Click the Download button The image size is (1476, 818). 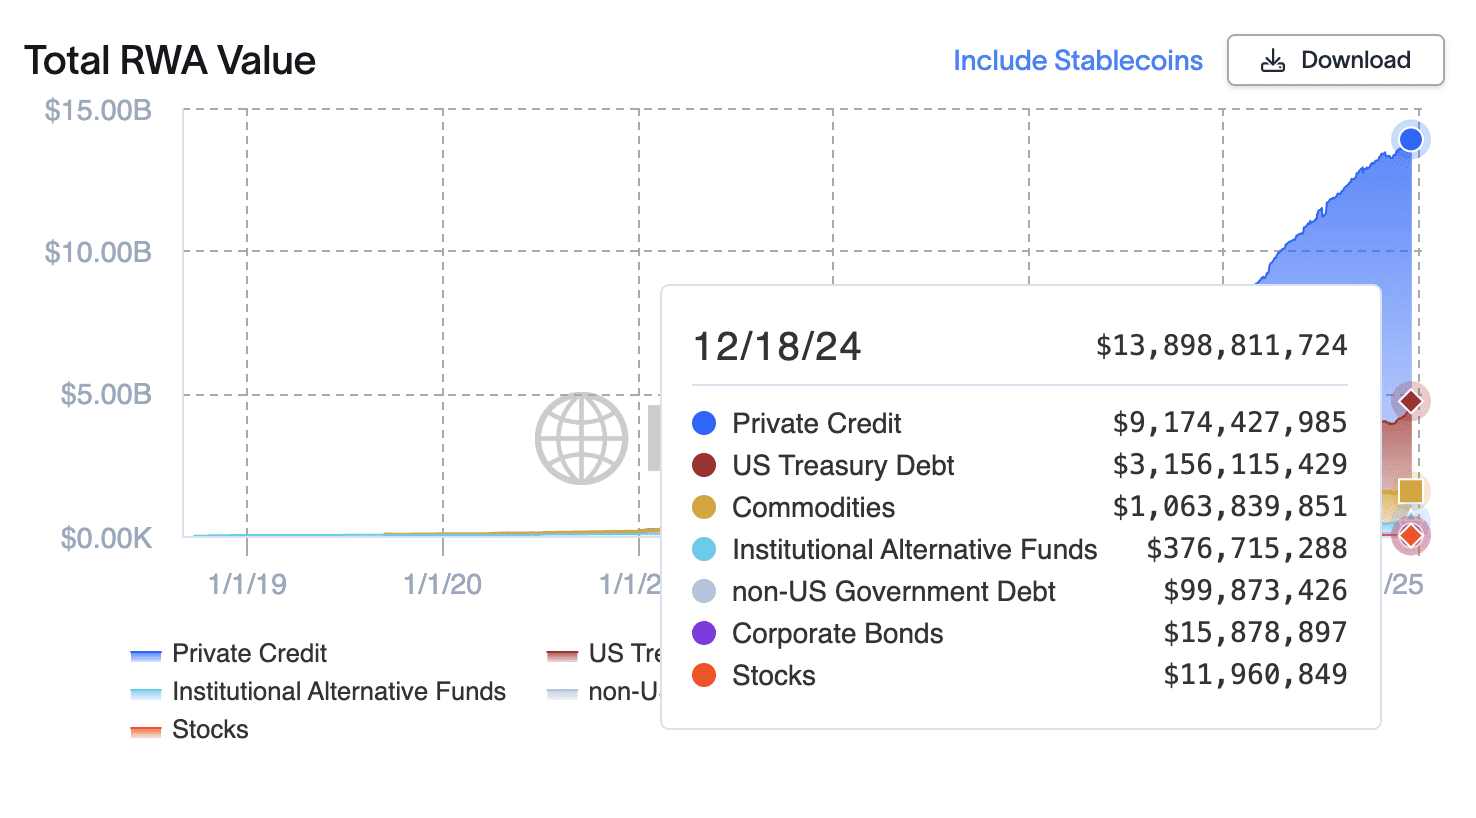click(1335, 60)
